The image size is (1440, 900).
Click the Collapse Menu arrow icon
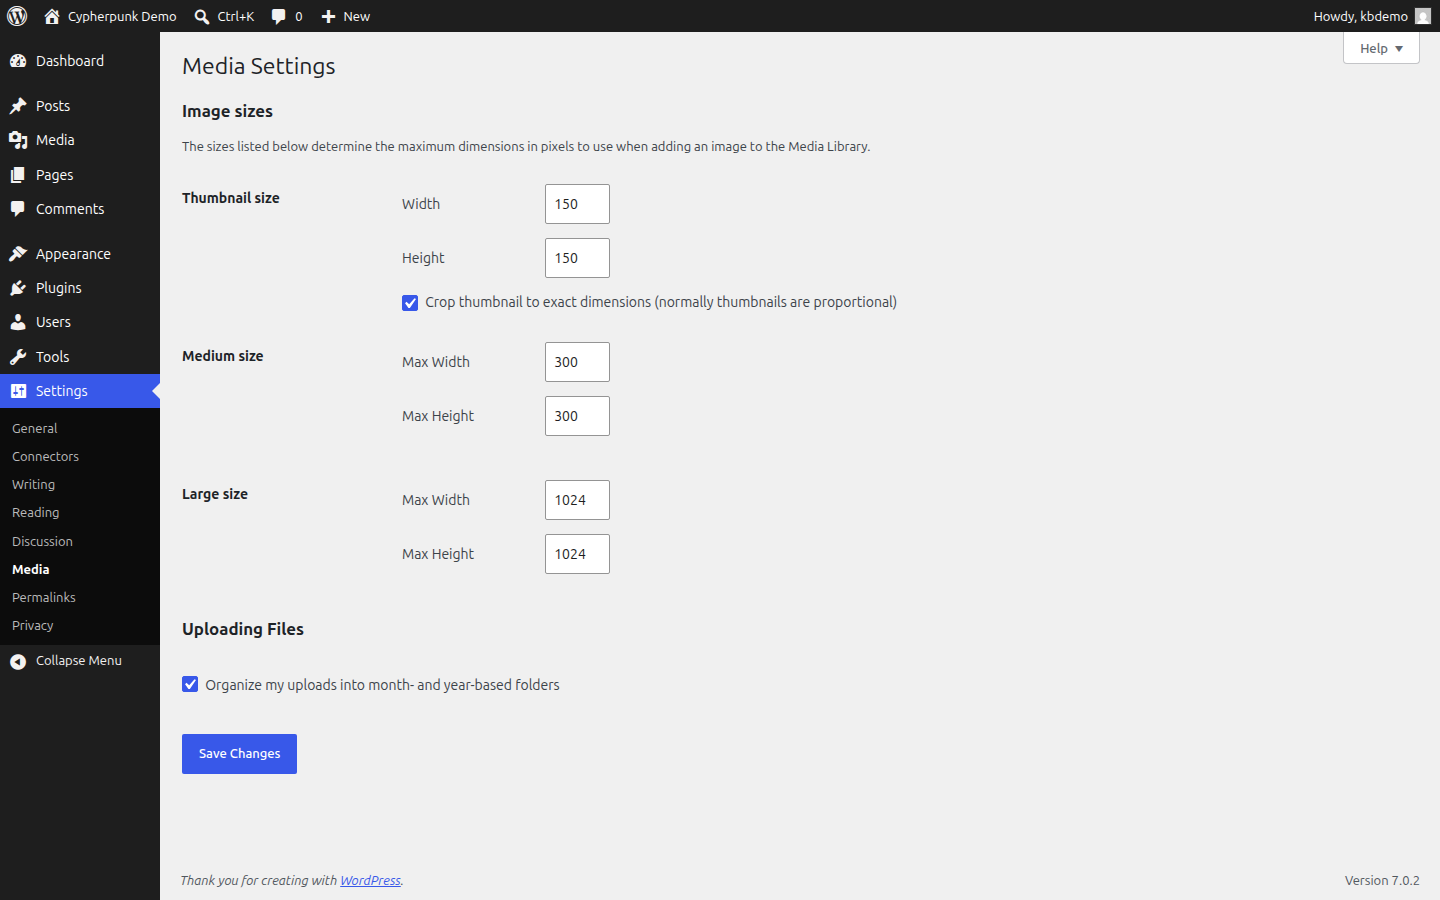click(x=18, y=661)
